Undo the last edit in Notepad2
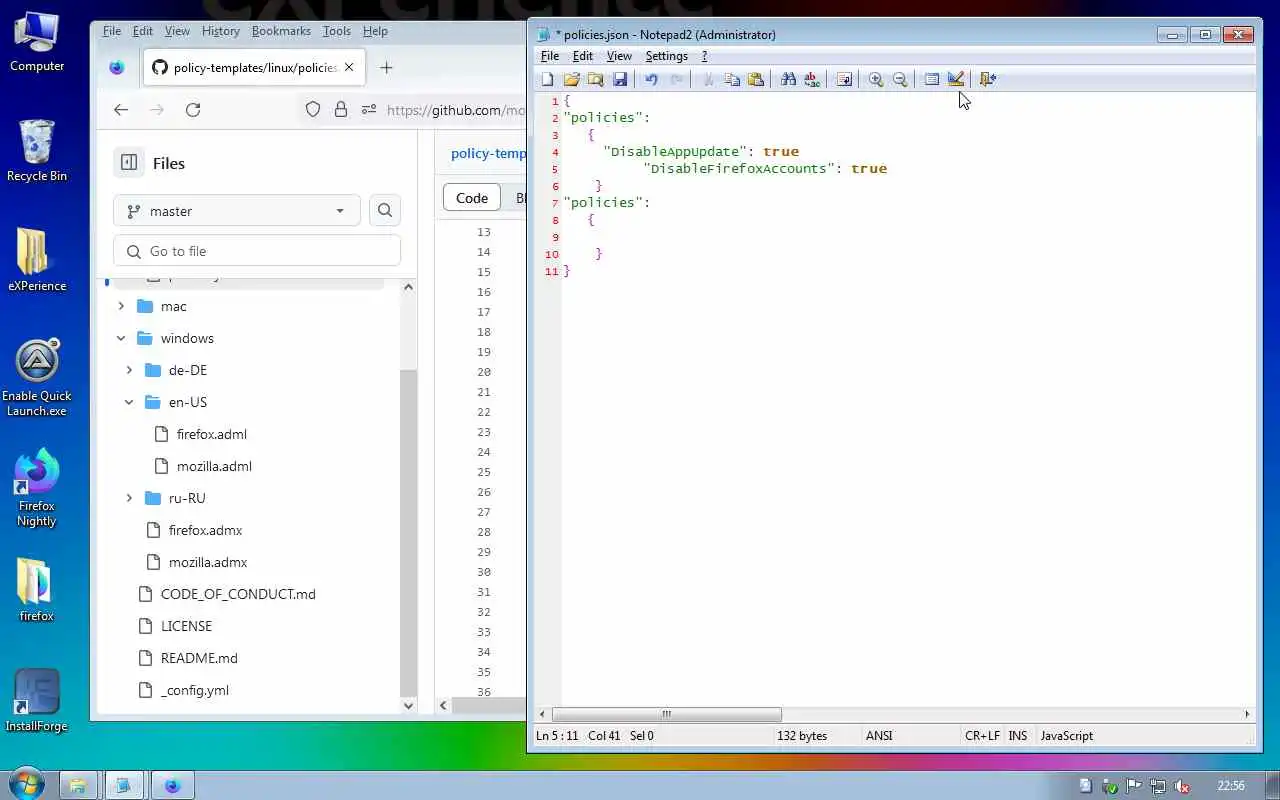 [651, 79]
